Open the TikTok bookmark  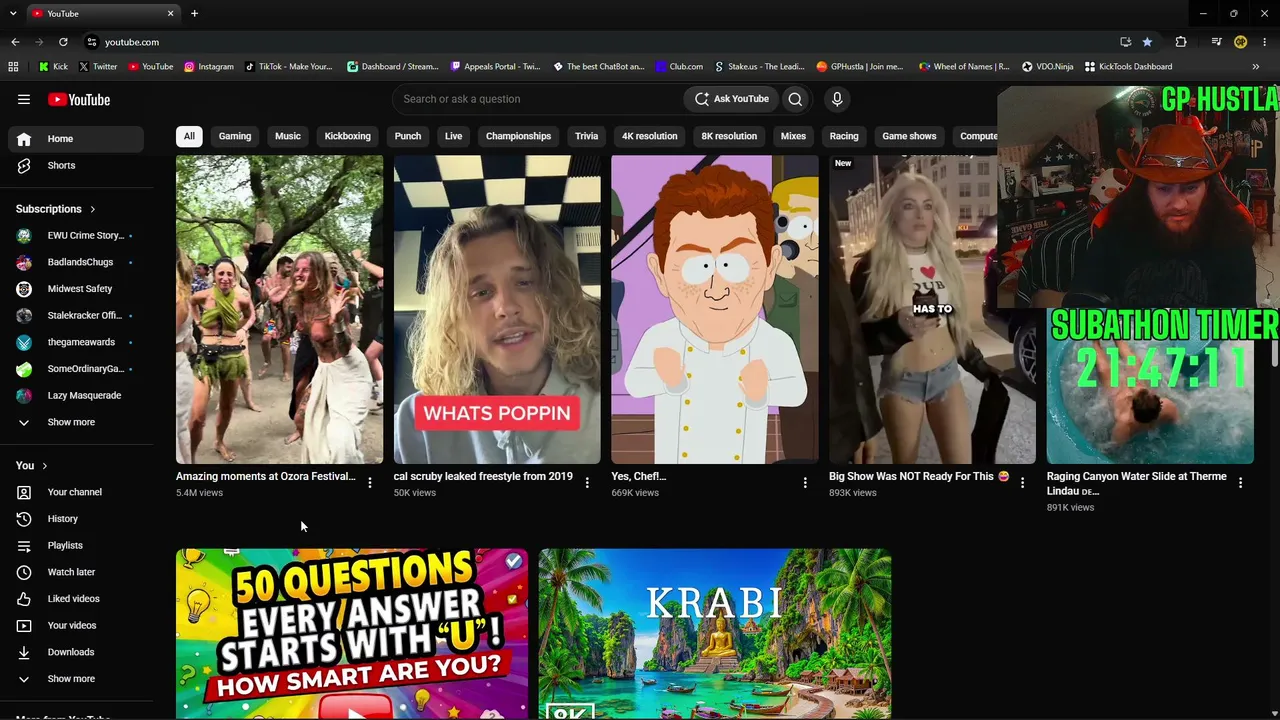pos(288,67)
